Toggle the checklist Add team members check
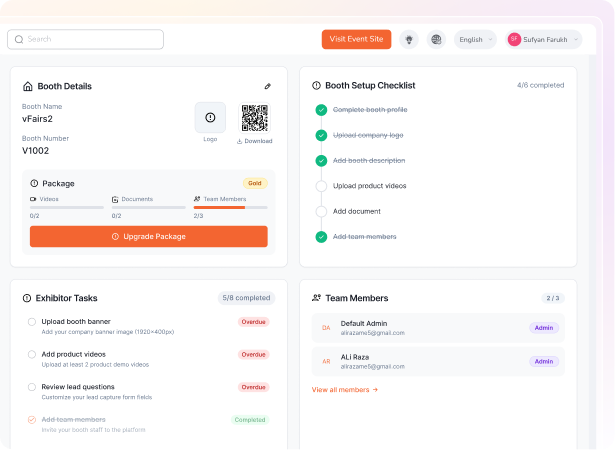The image size is (615, 450). pyautogui.click(x=321, y=237)
